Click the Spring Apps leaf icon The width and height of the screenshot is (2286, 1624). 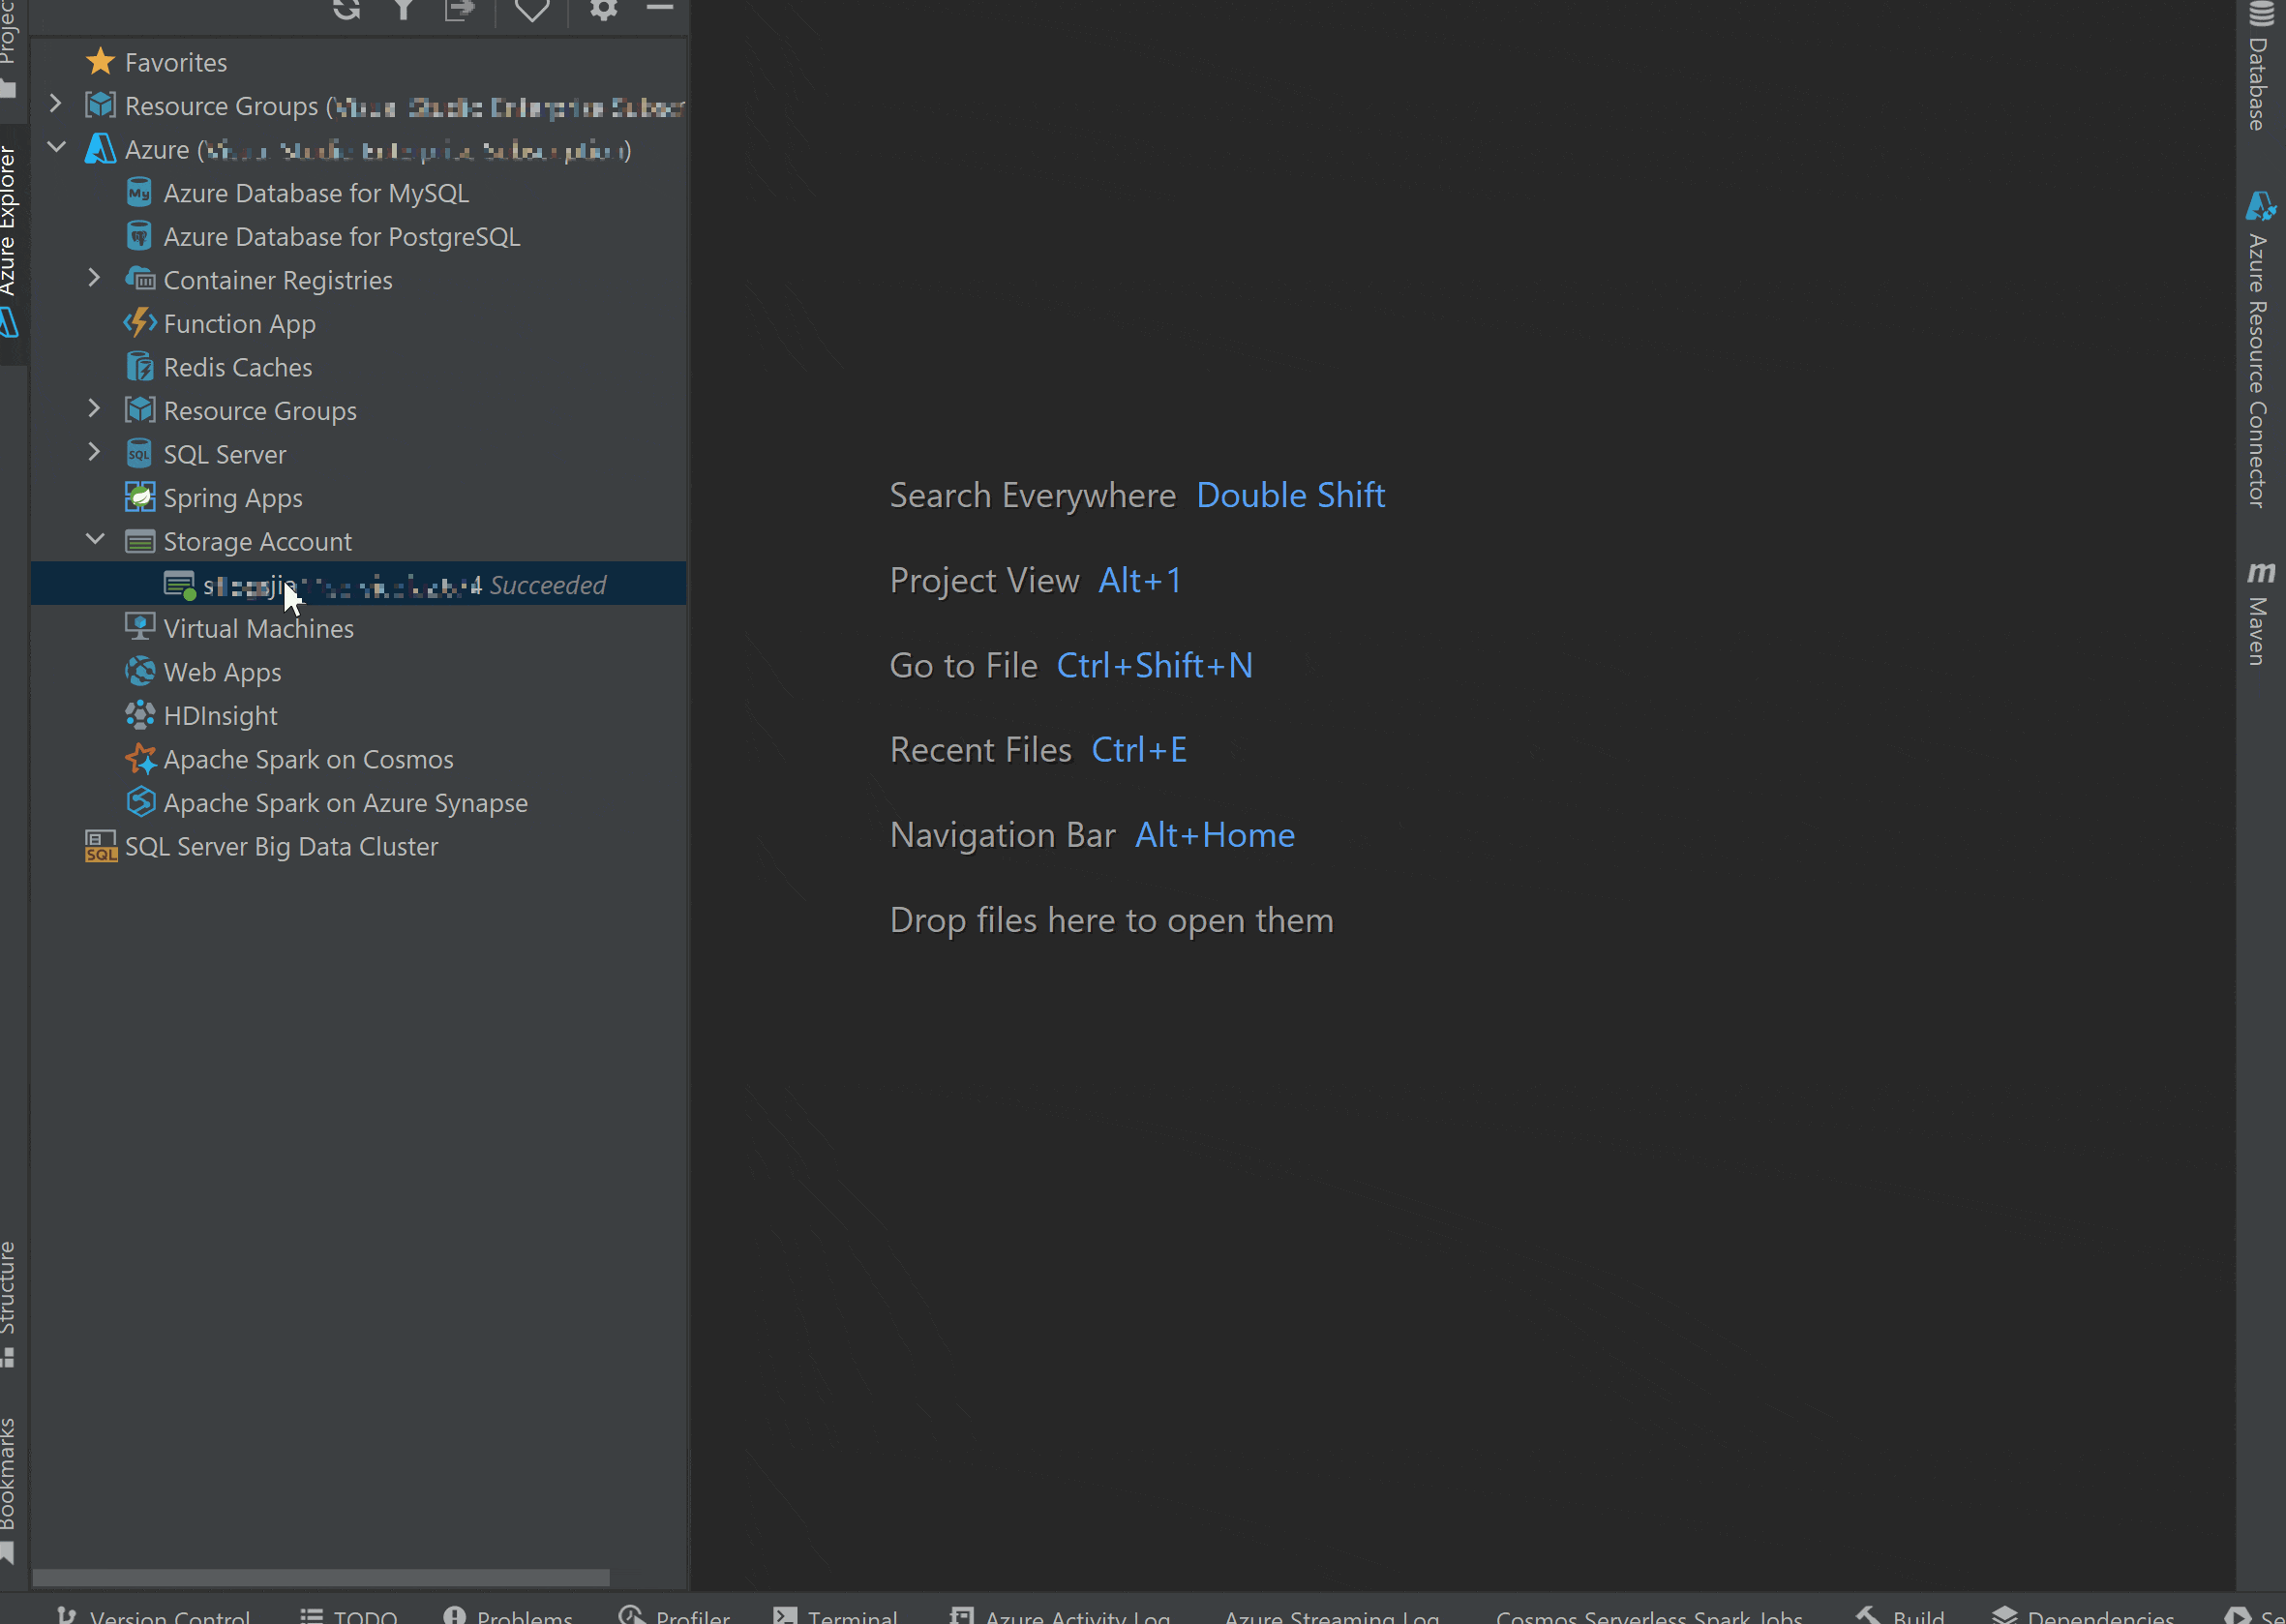click(140, 497)
